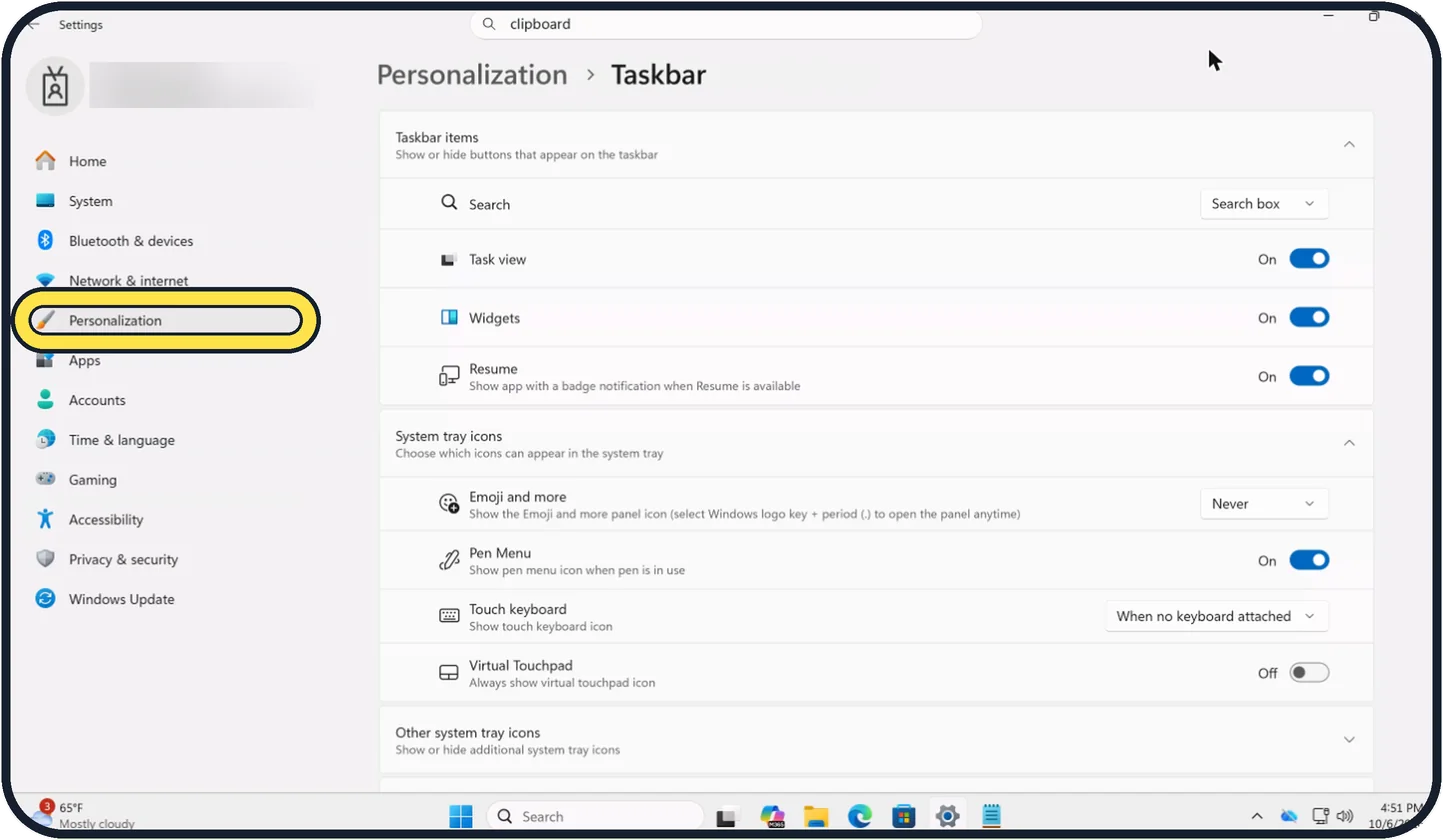
Task: Open the volume control in system tray
Action: tap(1345, 816)
